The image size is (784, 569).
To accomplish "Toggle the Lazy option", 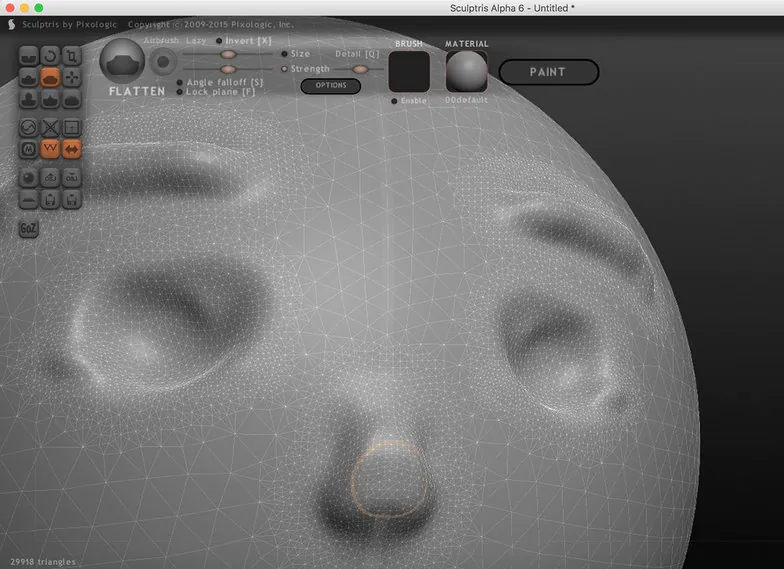I will coord(196,40).
